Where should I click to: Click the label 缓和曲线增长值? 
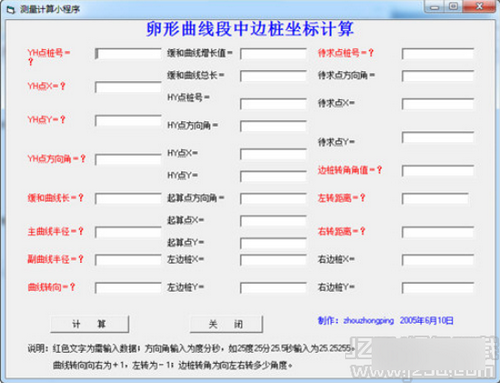click(200, 53)
